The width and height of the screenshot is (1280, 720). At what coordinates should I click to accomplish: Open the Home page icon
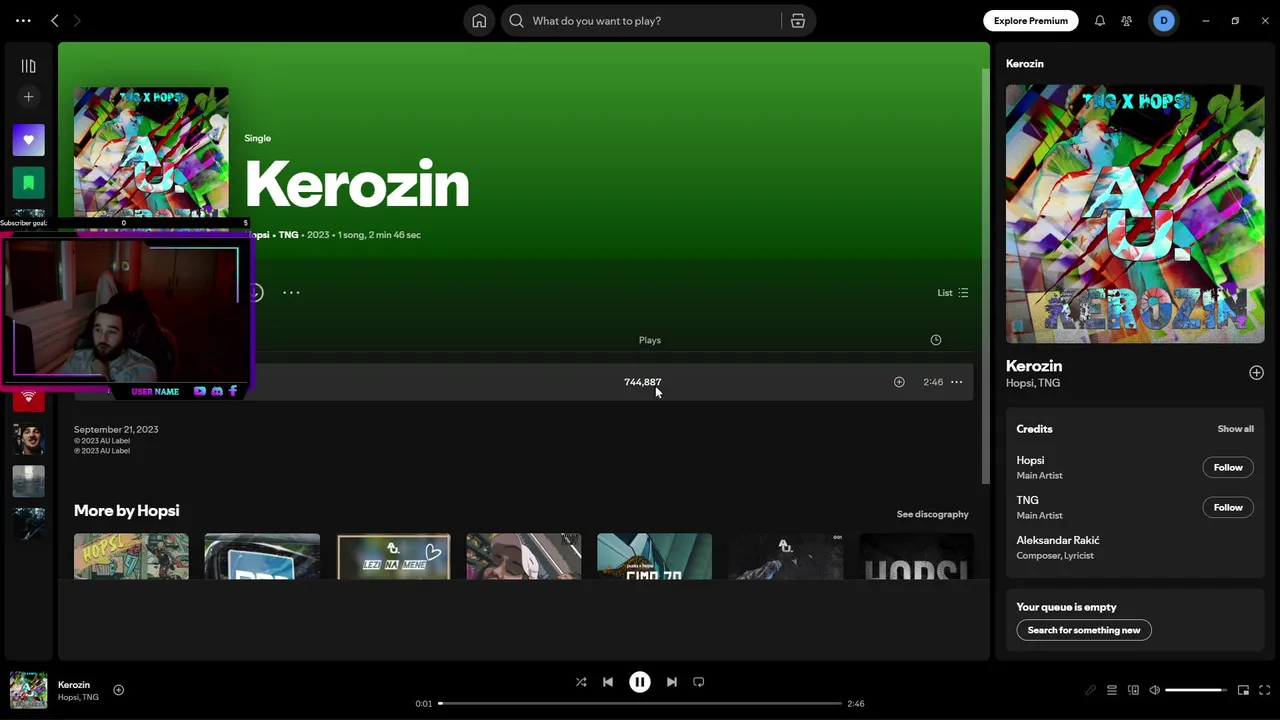[479, 21]
